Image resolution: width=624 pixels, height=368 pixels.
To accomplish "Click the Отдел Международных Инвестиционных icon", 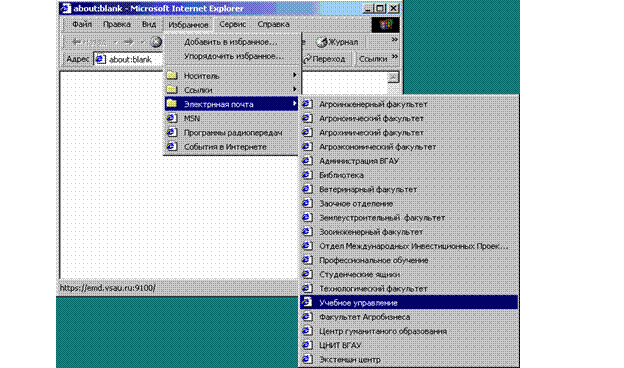I will click(307, 246).
